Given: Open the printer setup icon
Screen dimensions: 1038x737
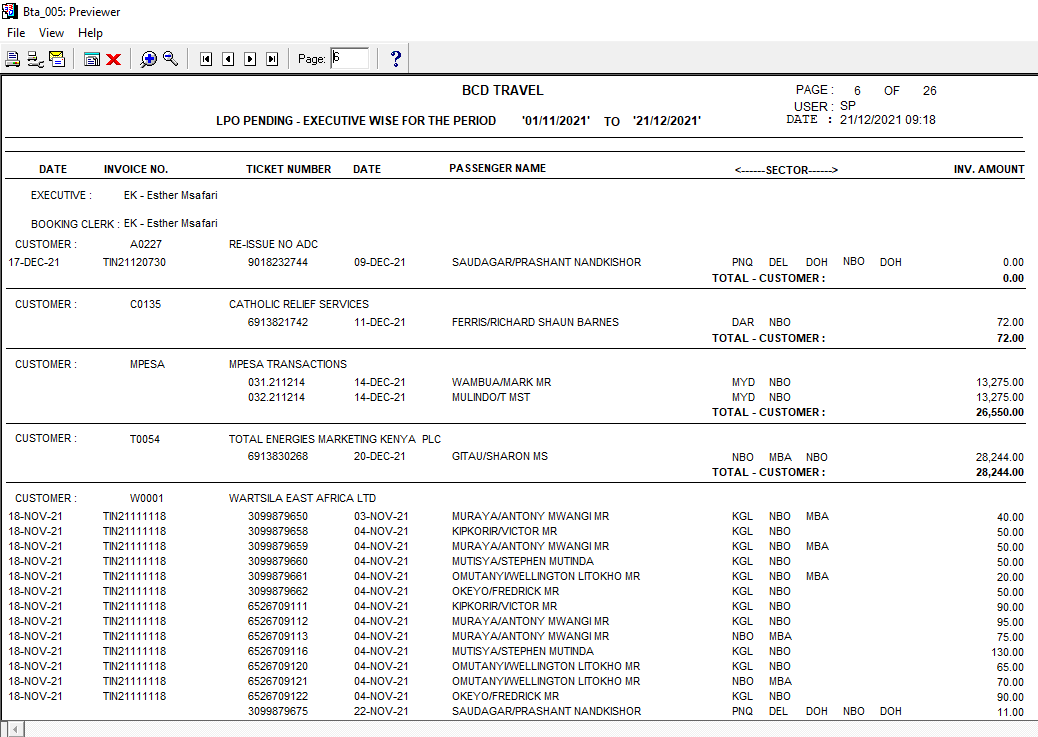Looking at the screenshot, I should click(x=35, y=59).
